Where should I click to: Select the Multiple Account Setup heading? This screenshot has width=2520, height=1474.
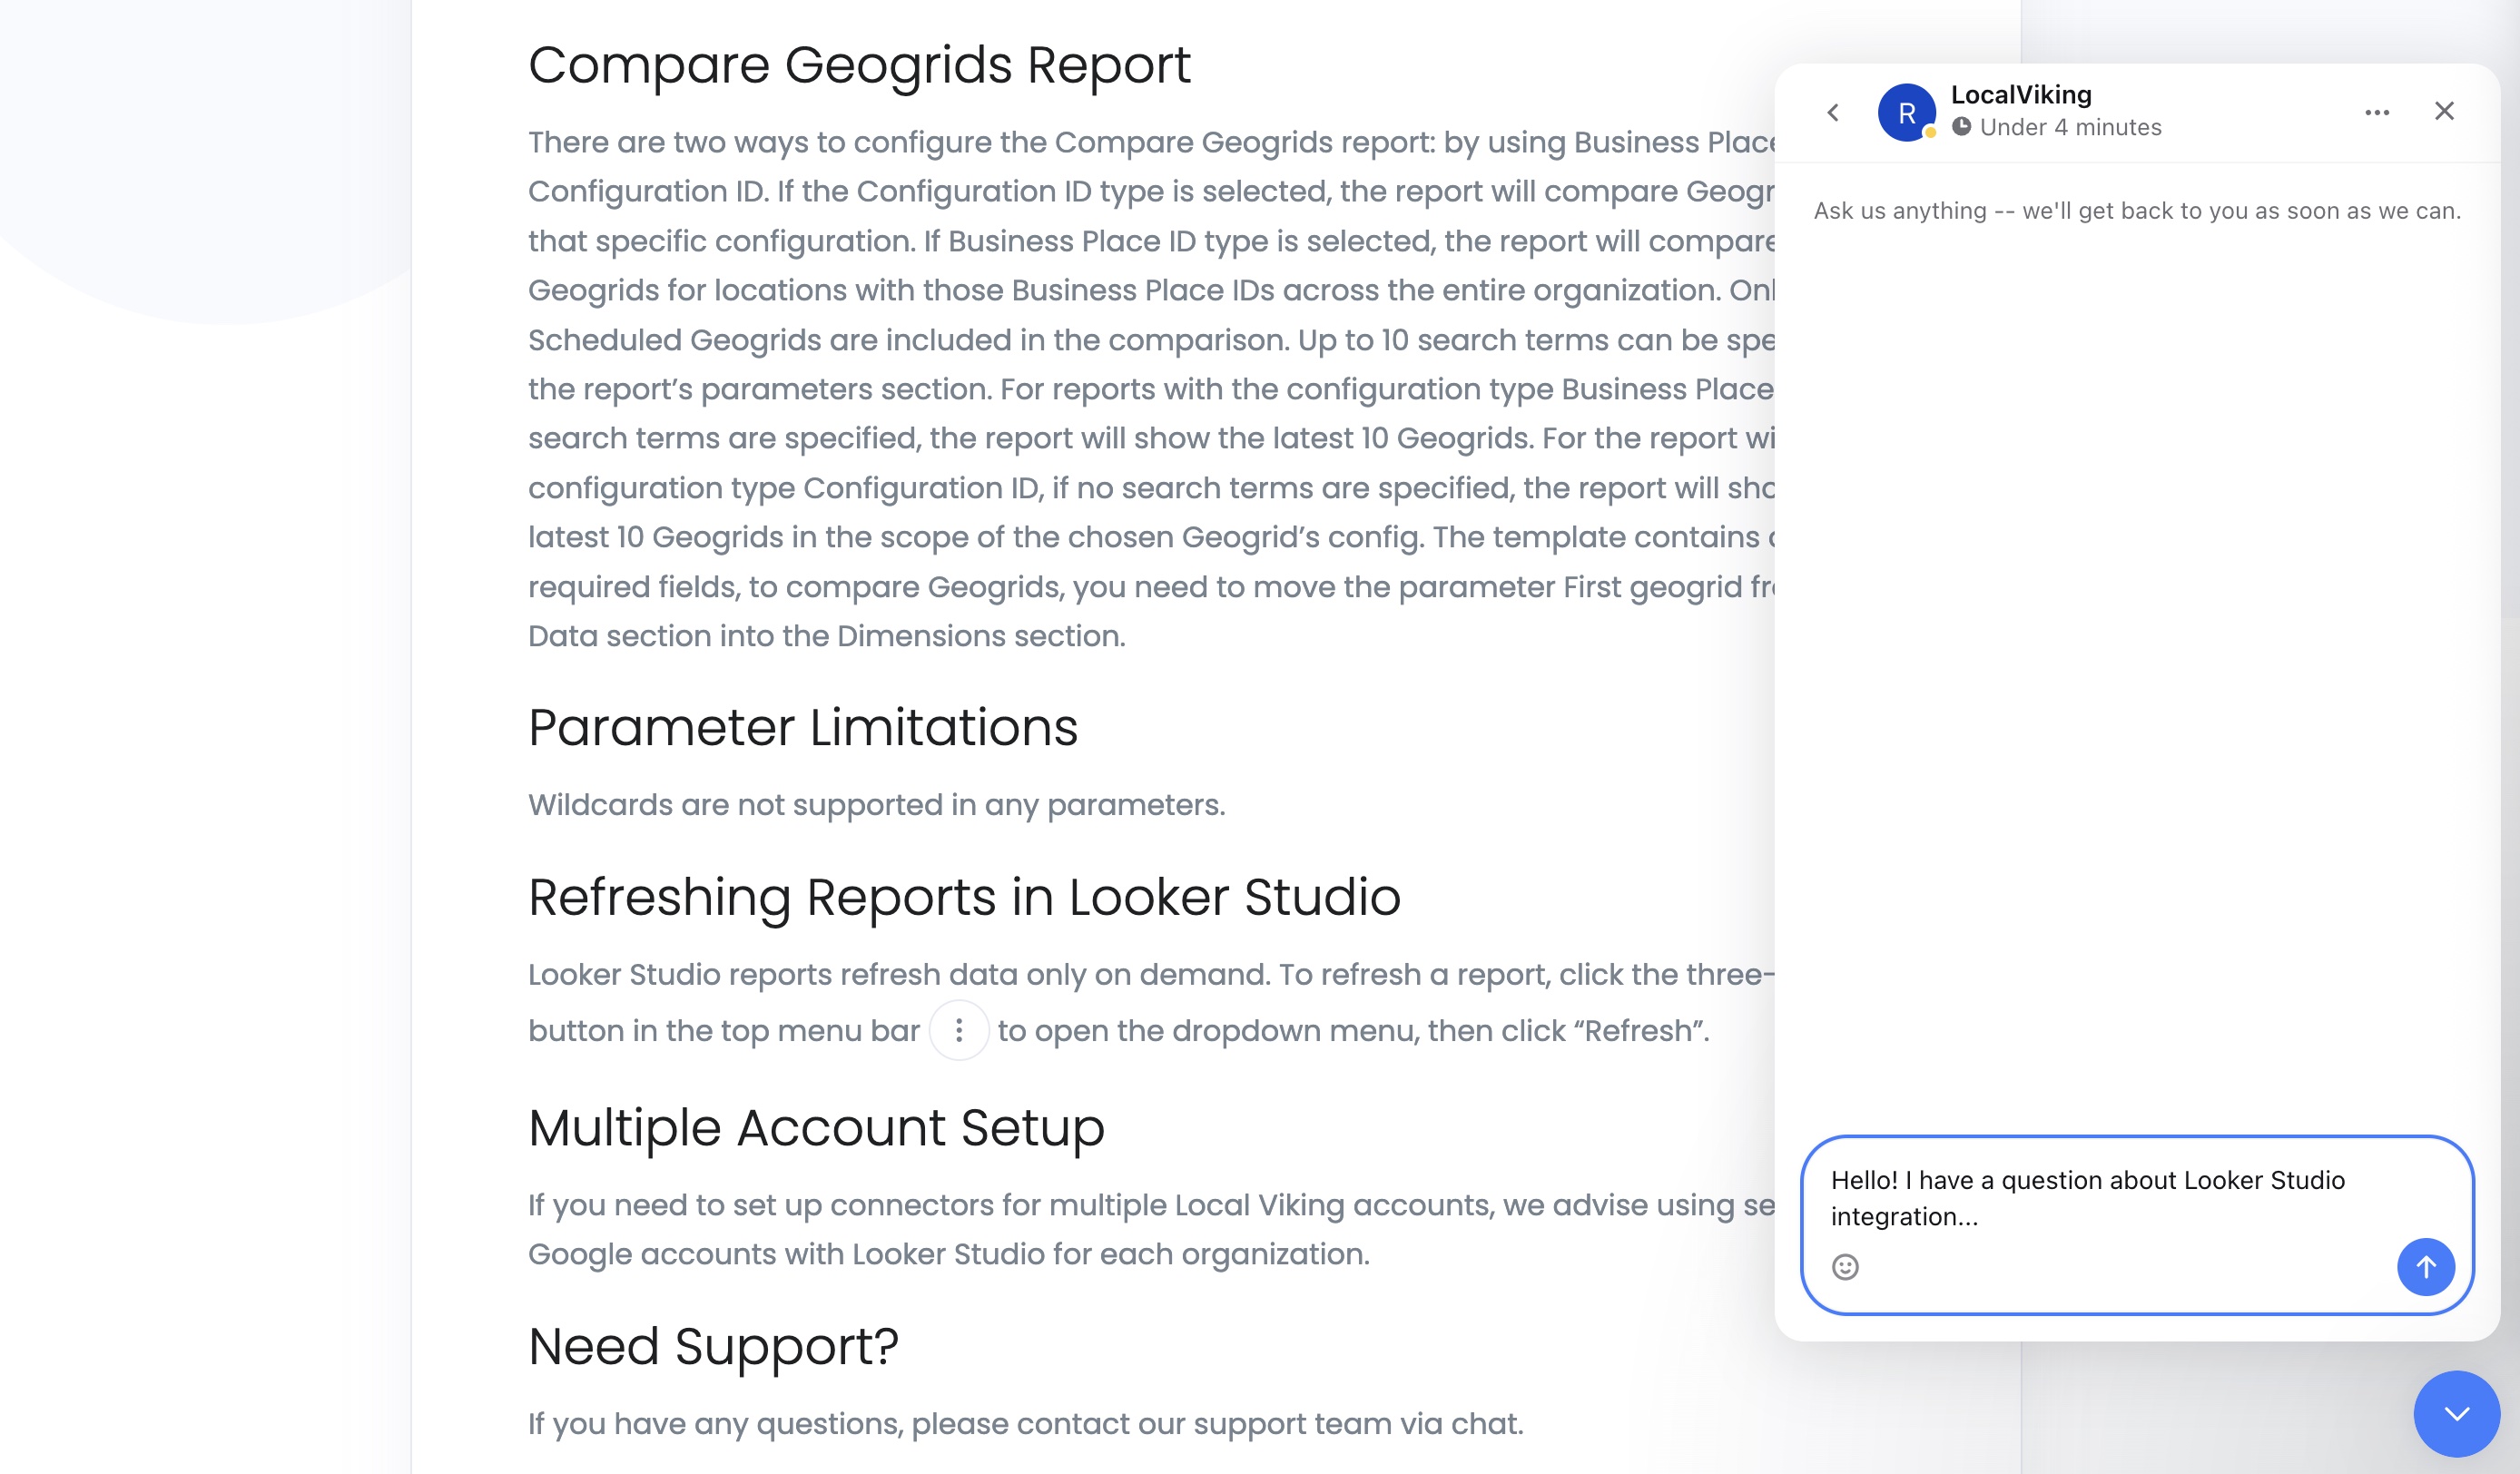(816, 1128)
